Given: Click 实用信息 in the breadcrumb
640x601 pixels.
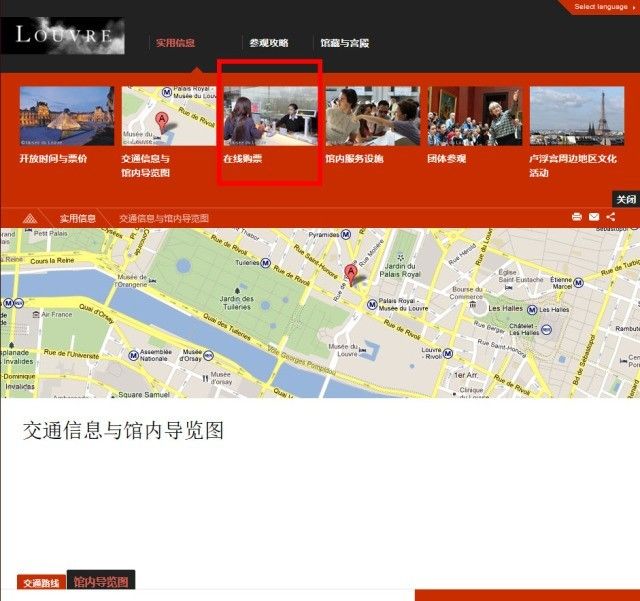Looking at the screenshot, I should coord(78,218).
